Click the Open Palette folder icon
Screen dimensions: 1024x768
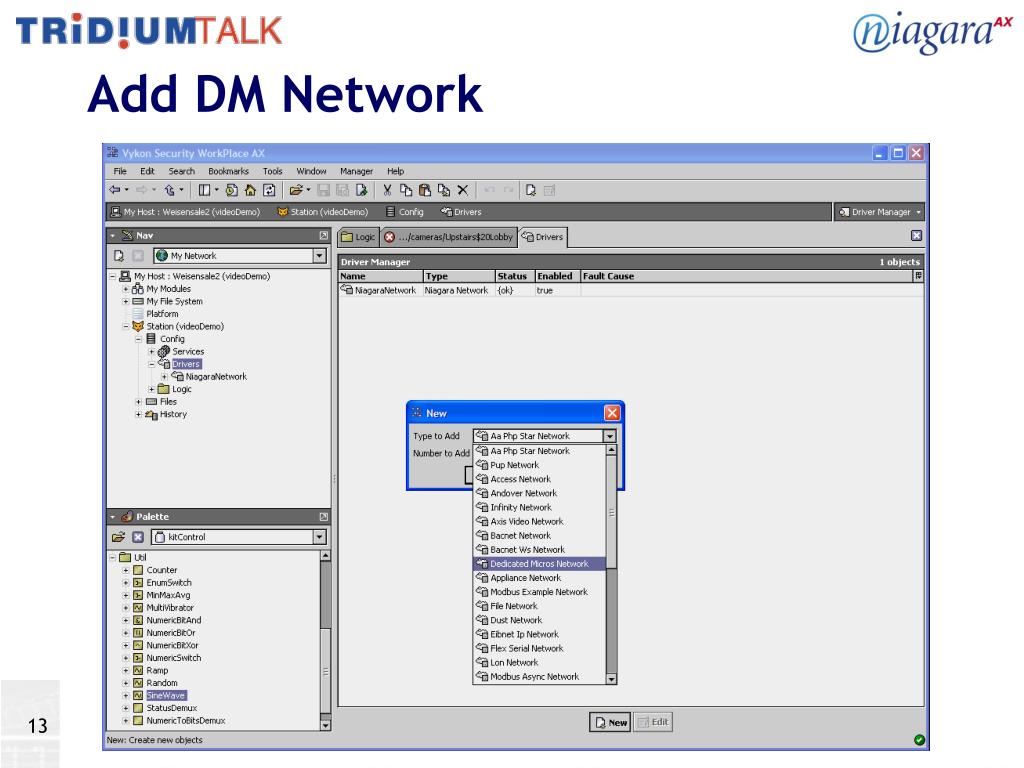[118, 537]
